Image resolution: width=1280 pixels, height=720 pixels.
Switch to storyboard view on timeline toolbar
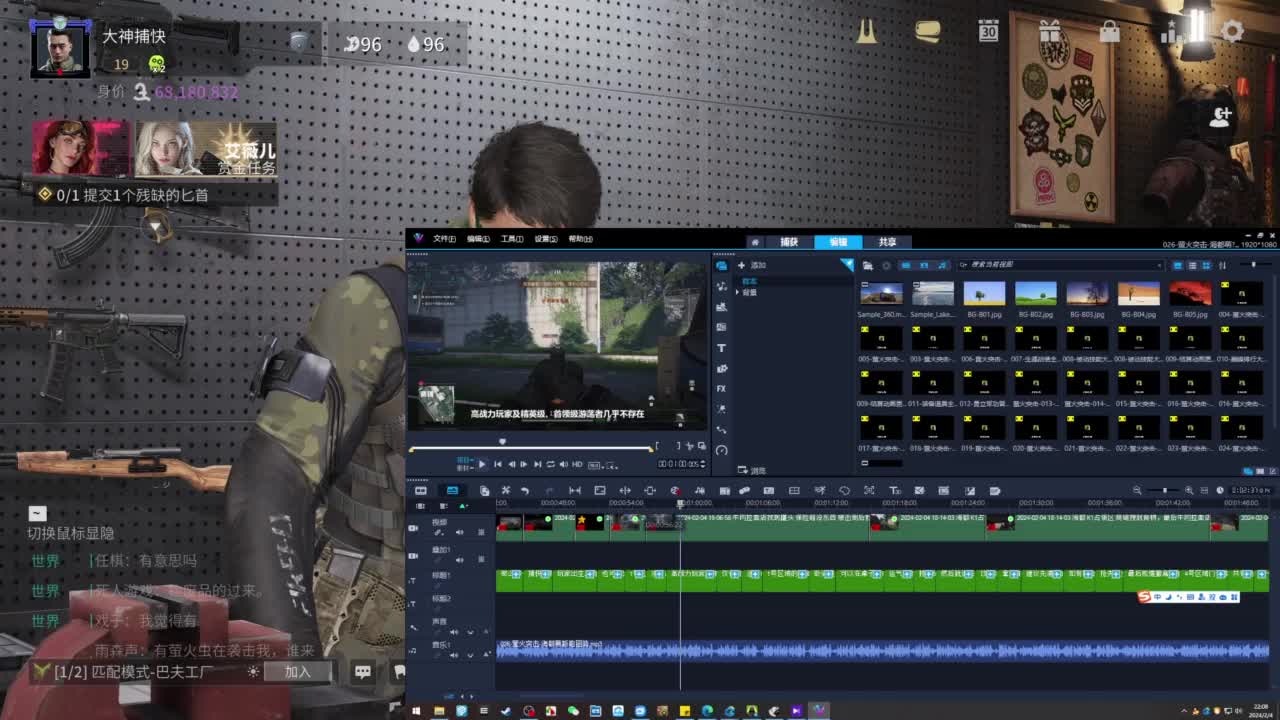pyautogui.click(x=421, y=490)
